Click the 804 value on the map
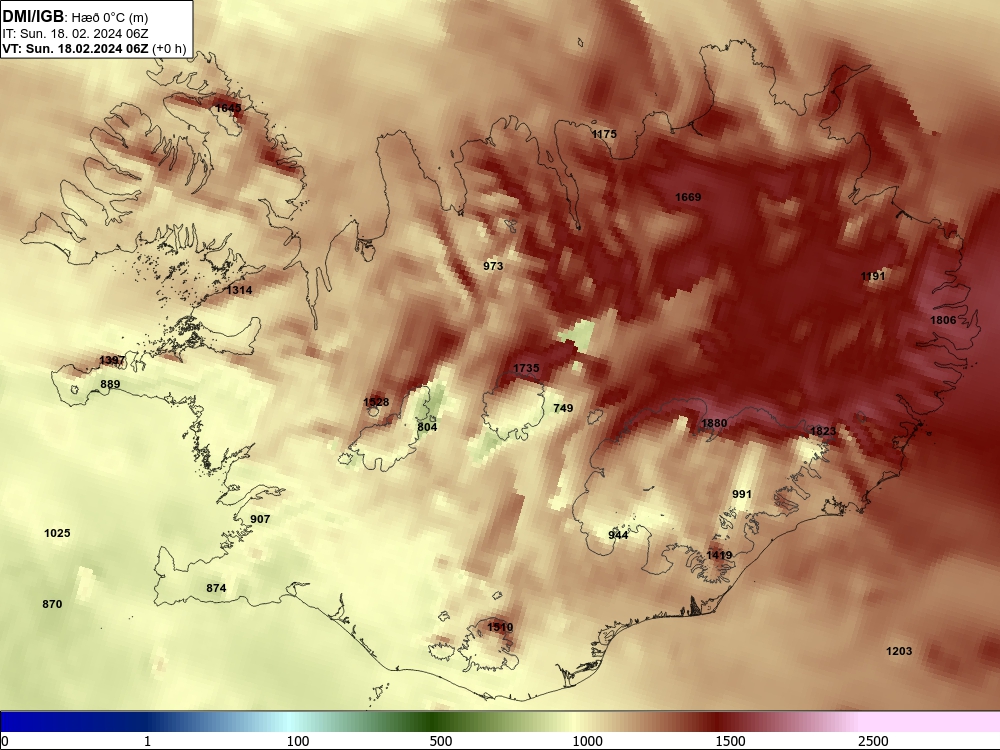 pos(427,427)
